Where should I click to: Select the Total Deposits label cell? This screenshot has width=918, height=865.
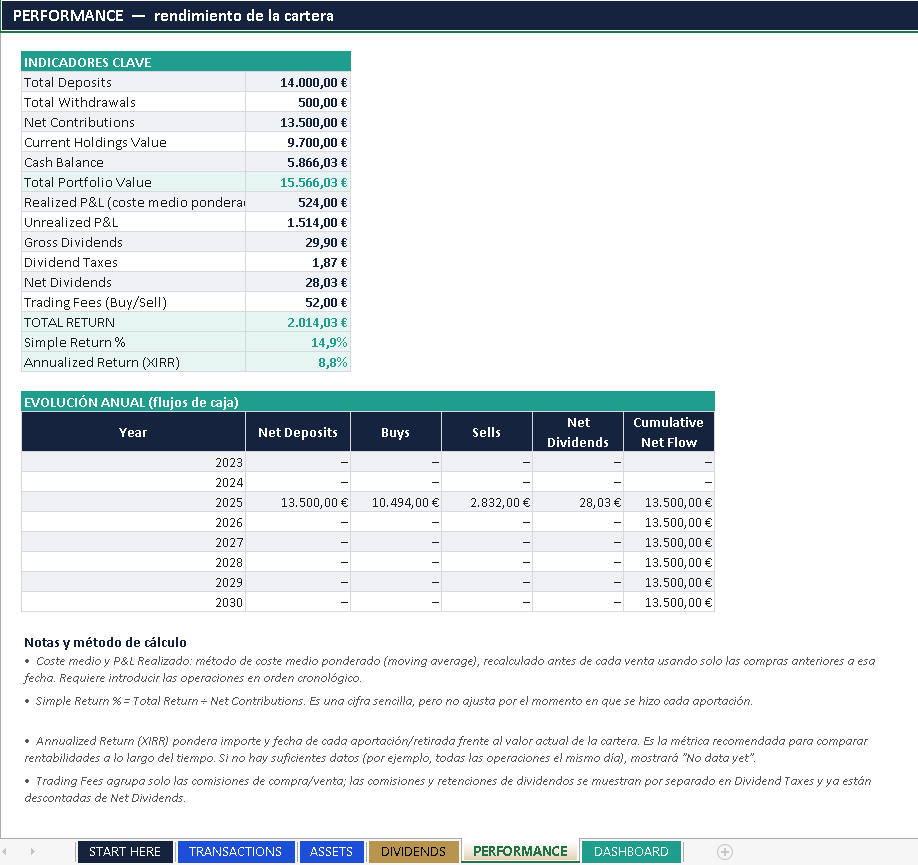point(133,83)
